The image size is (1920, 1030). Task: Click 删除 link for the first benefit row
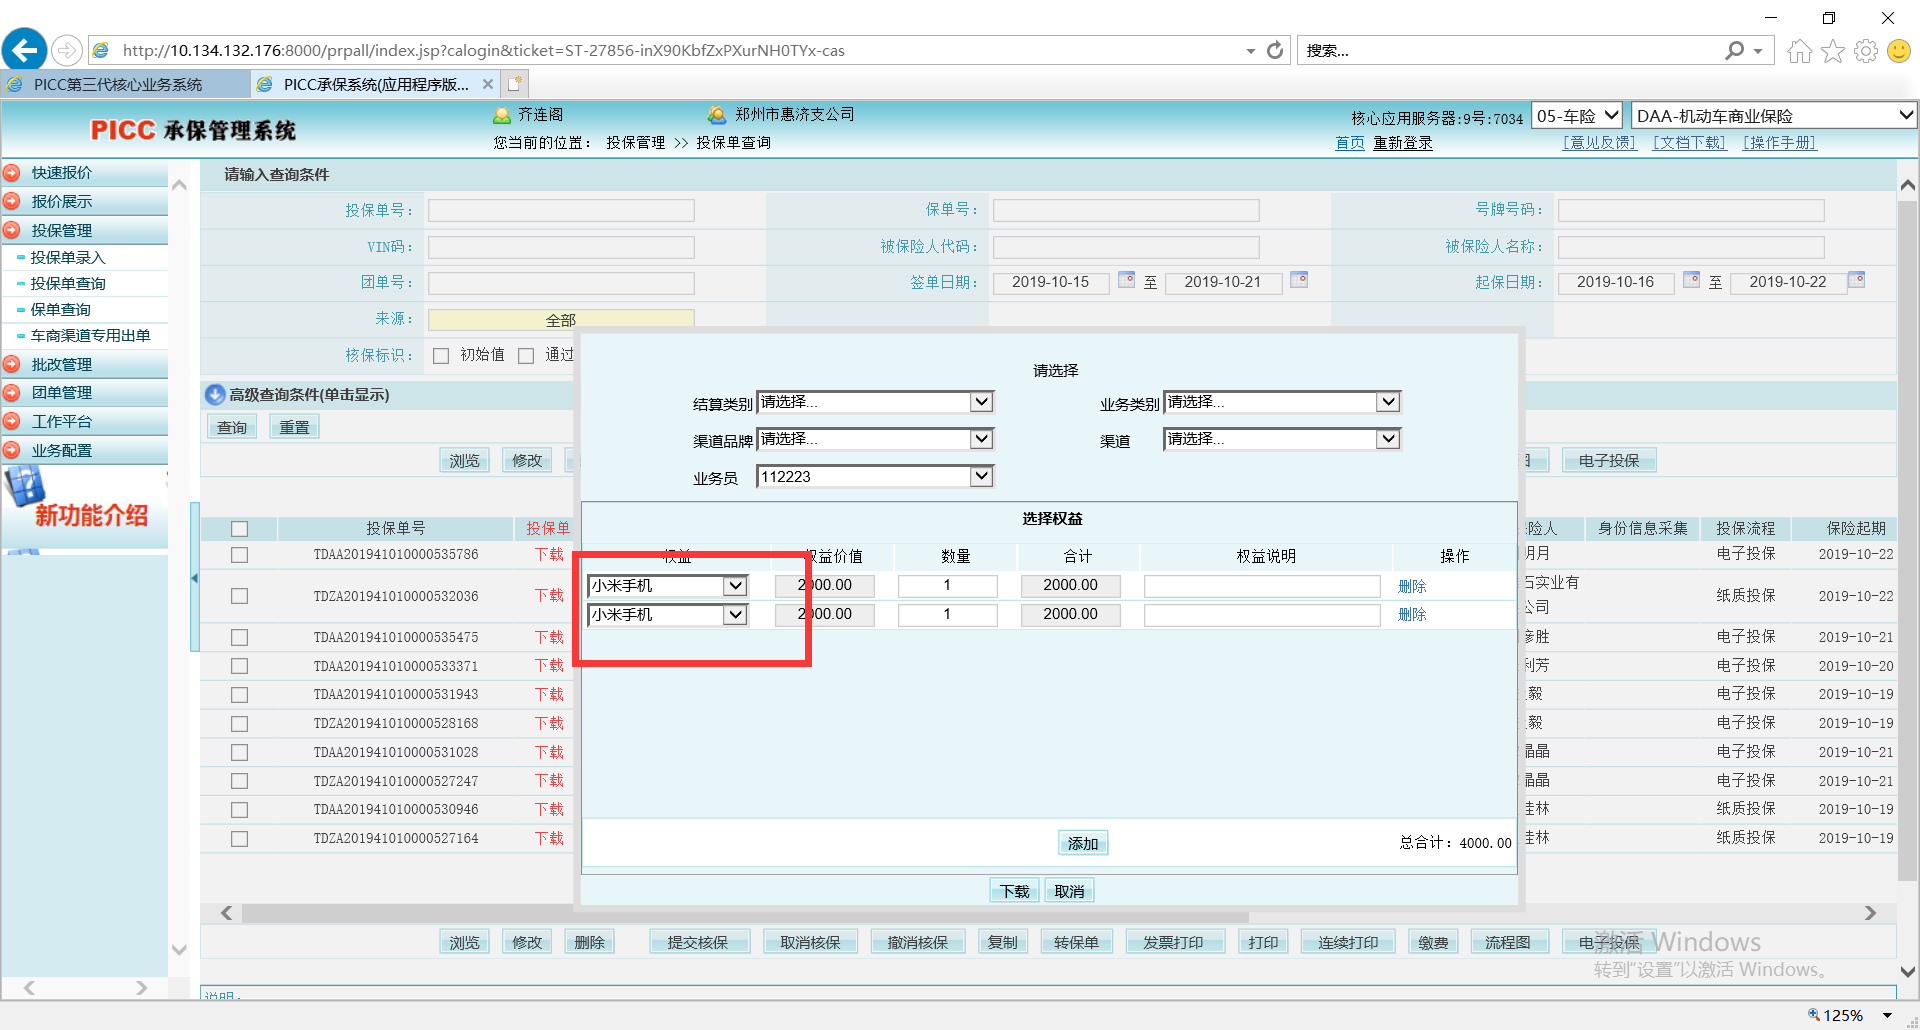1411,586
